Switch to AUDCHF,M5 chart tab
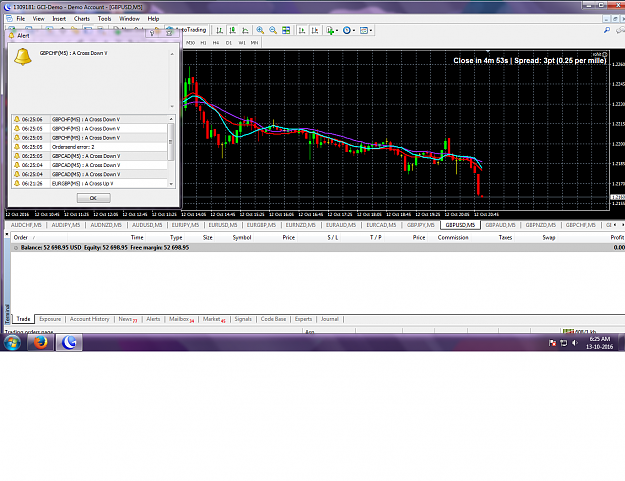The width and height of the screenshot is (625, 481). click(26, 225)
